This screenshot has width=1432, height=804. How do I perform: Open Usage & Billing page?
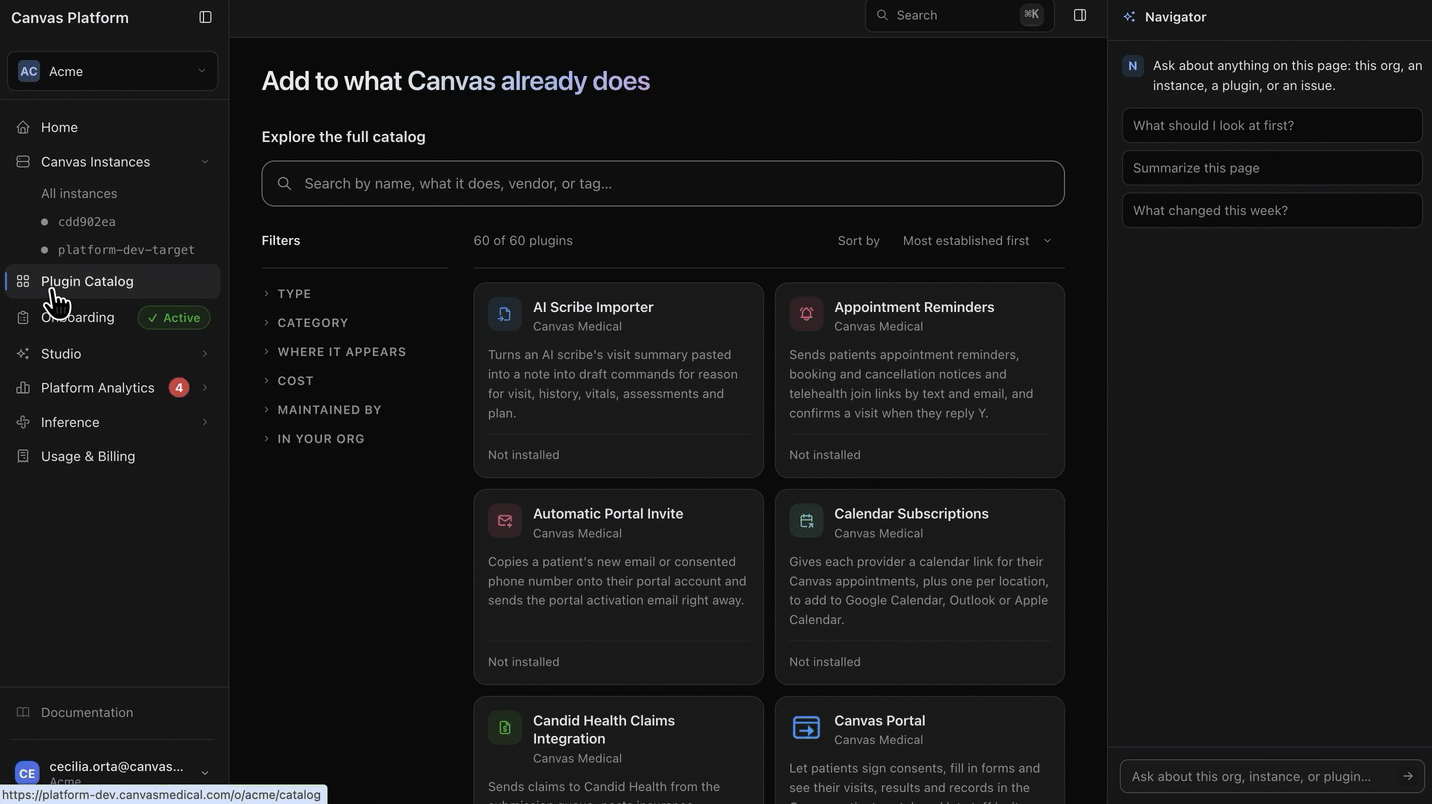coord(112,456)
